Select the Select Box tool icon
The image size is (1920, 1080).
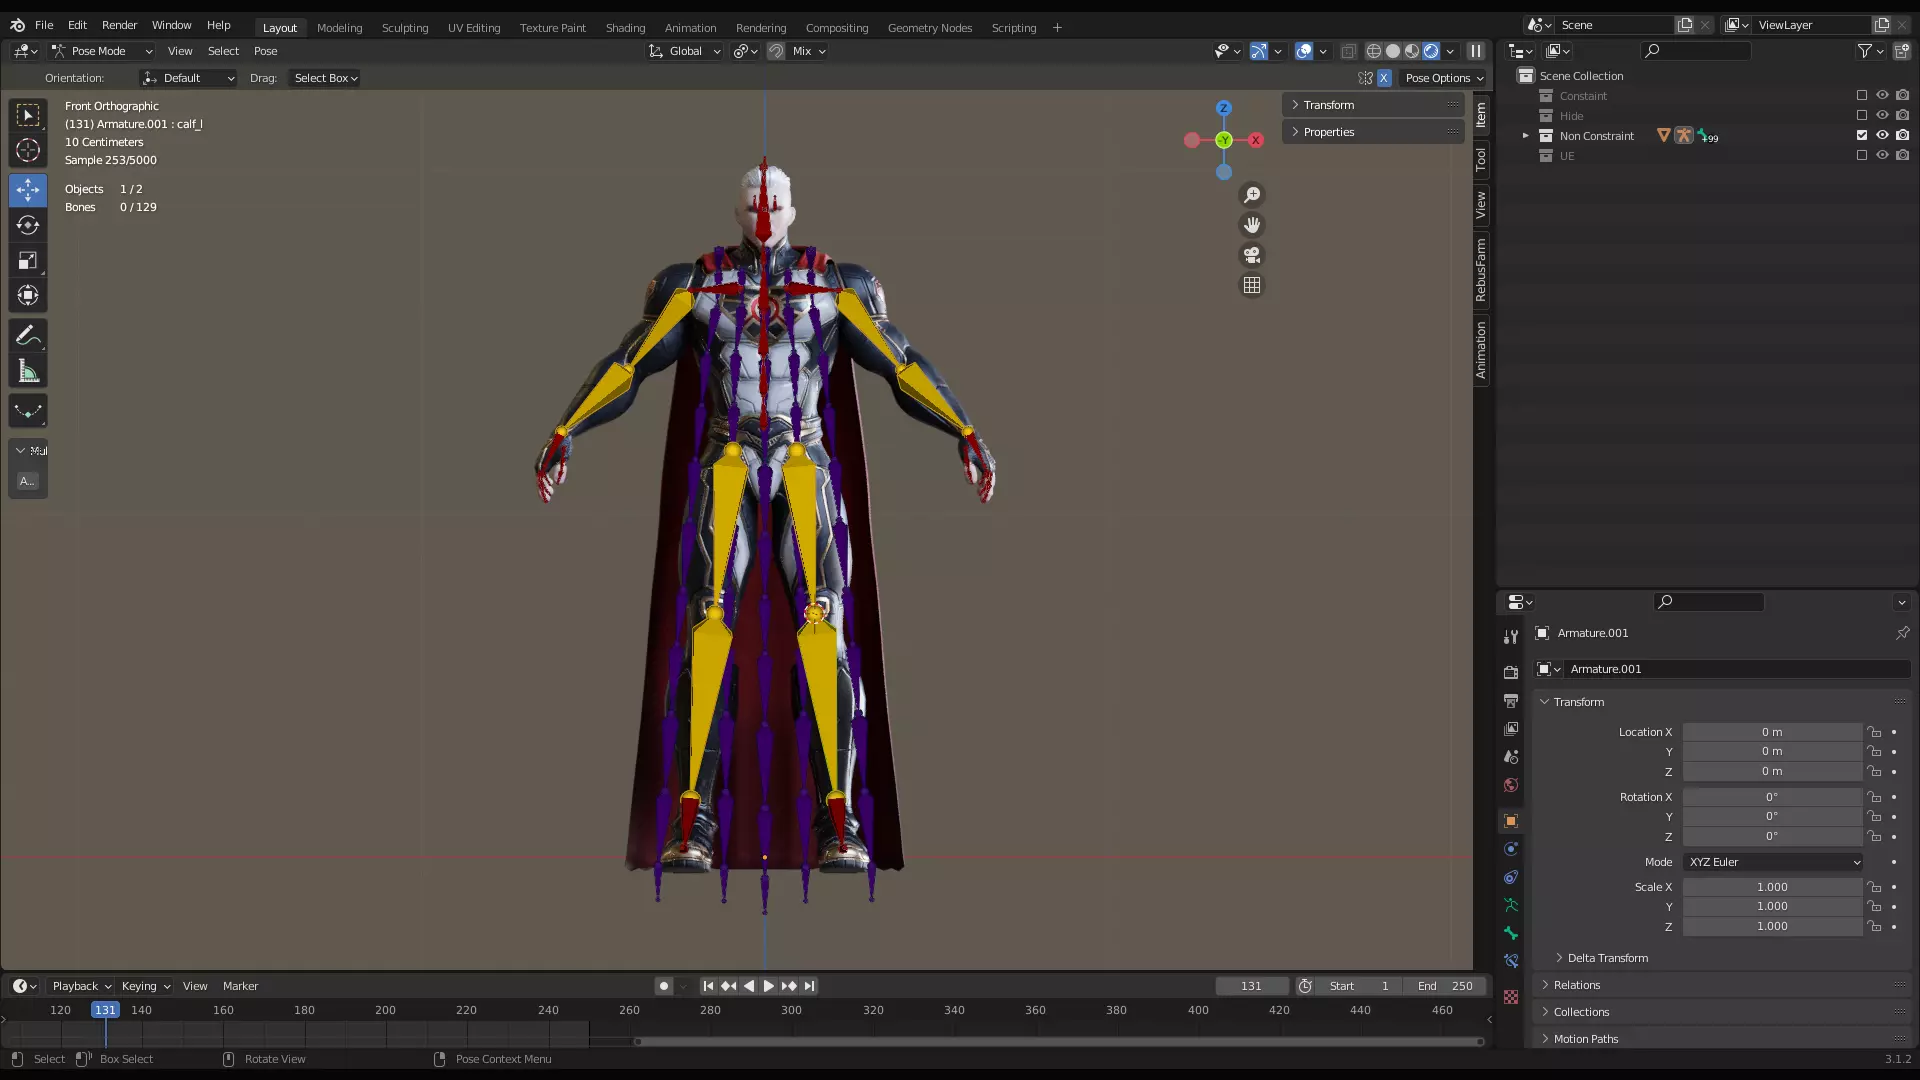pos(28,115)
